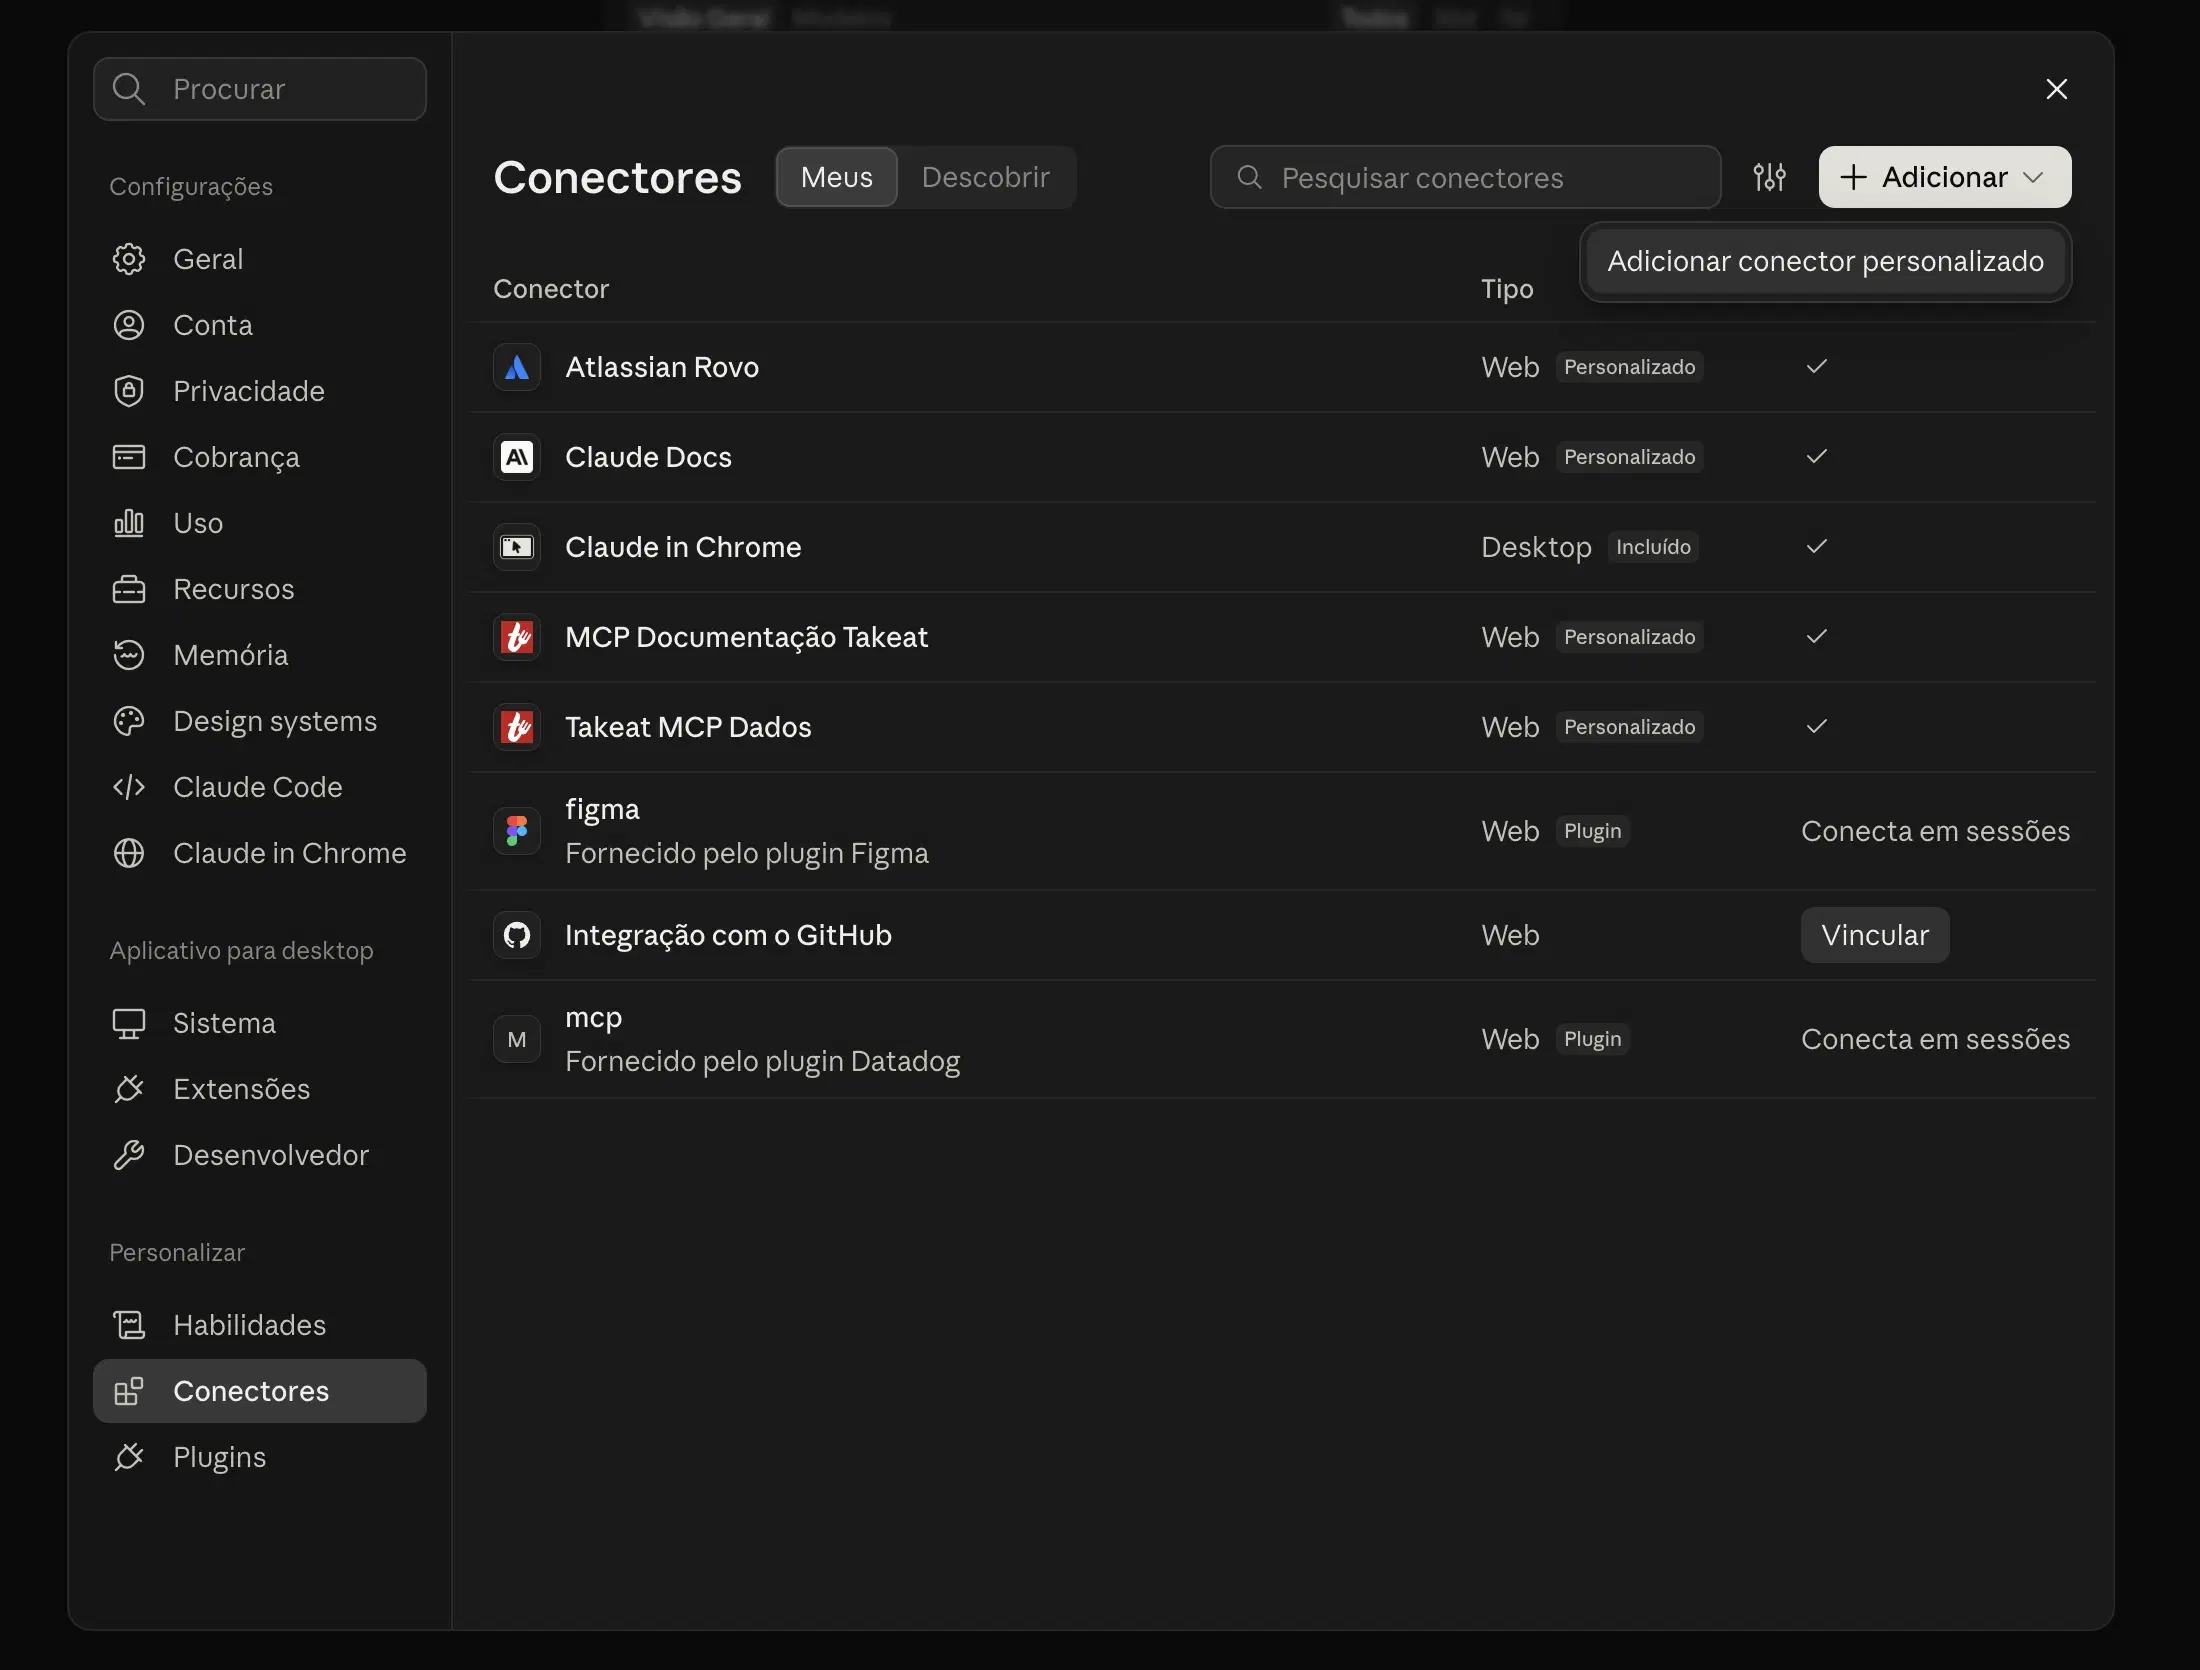Click the Incluído badge for Claude in Chrome

pyautogui.click(x=1653, y=547)
